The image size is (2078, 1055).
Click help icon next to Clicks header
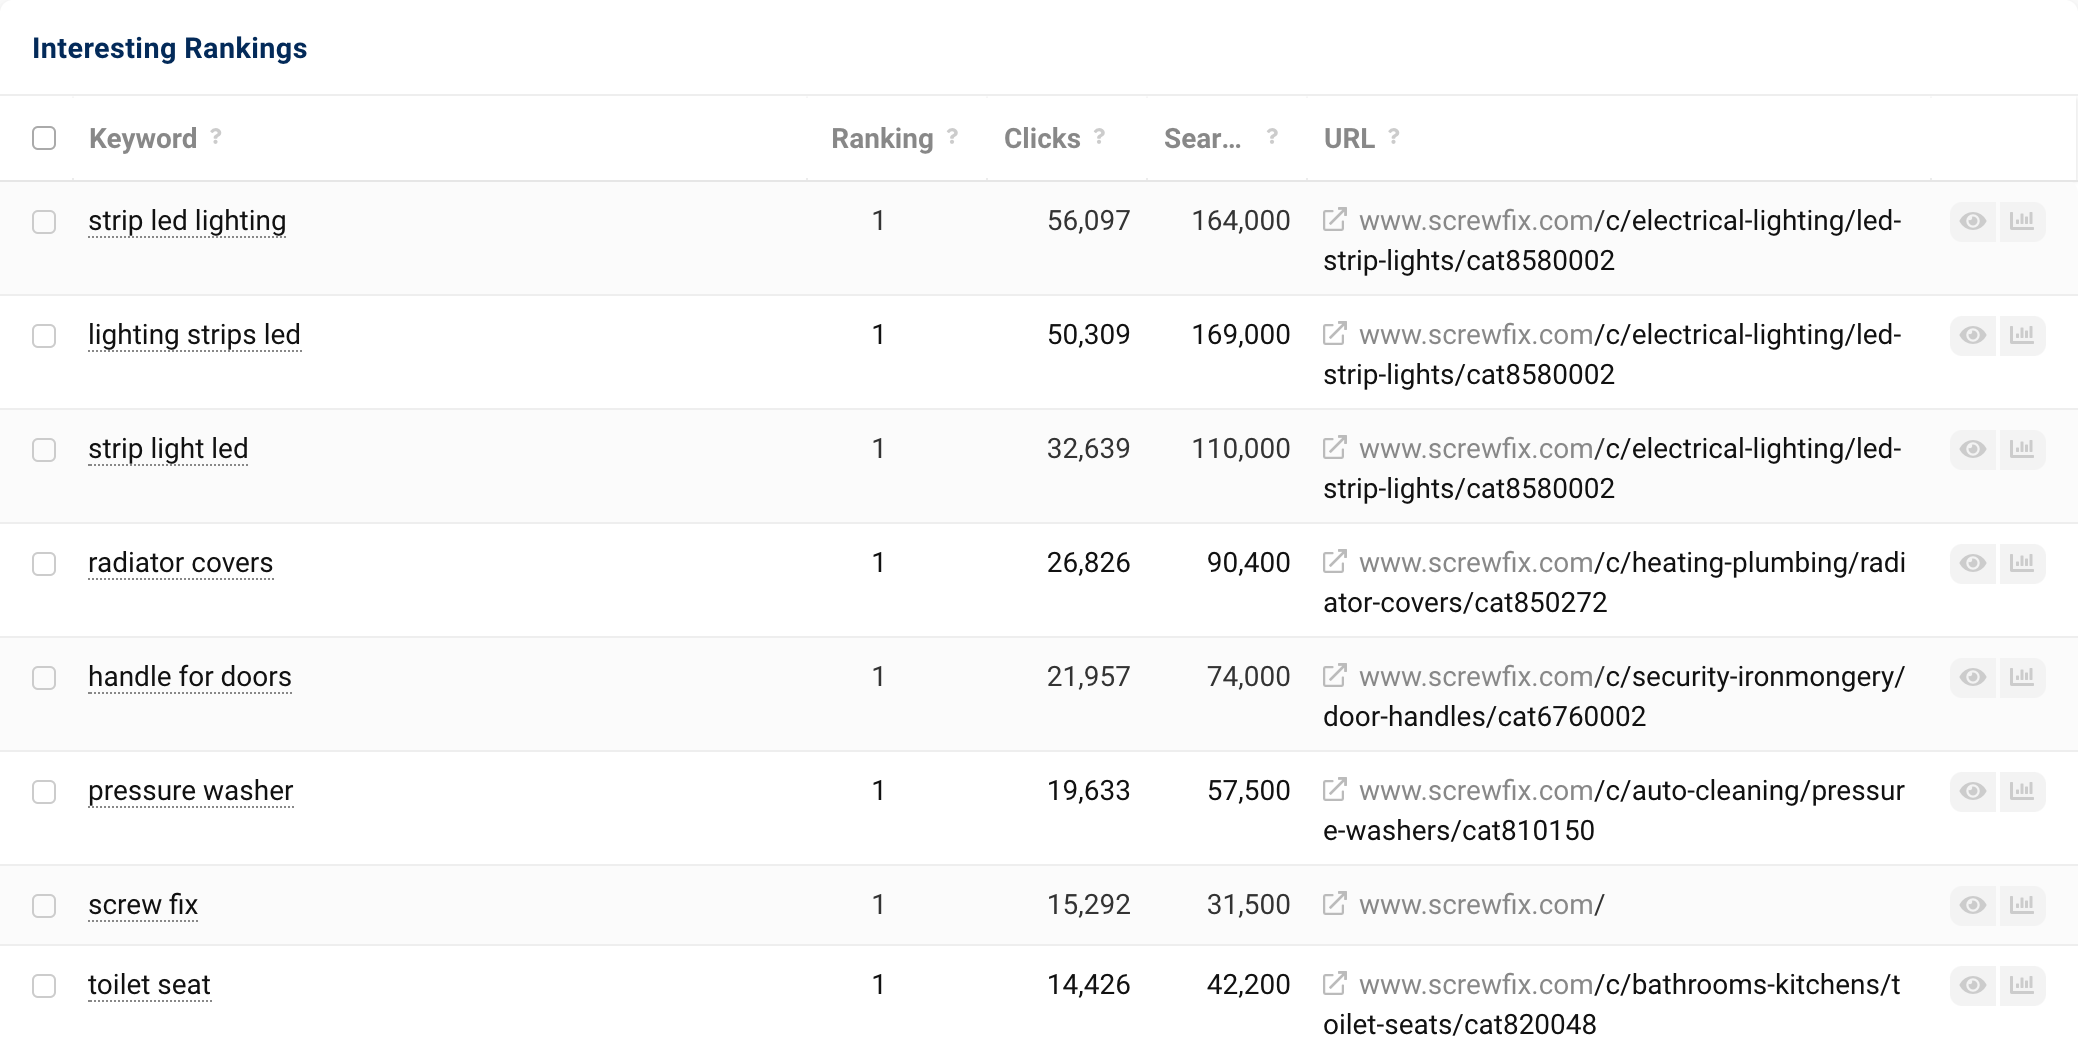pyautogui.click(x=1099, y=136)
